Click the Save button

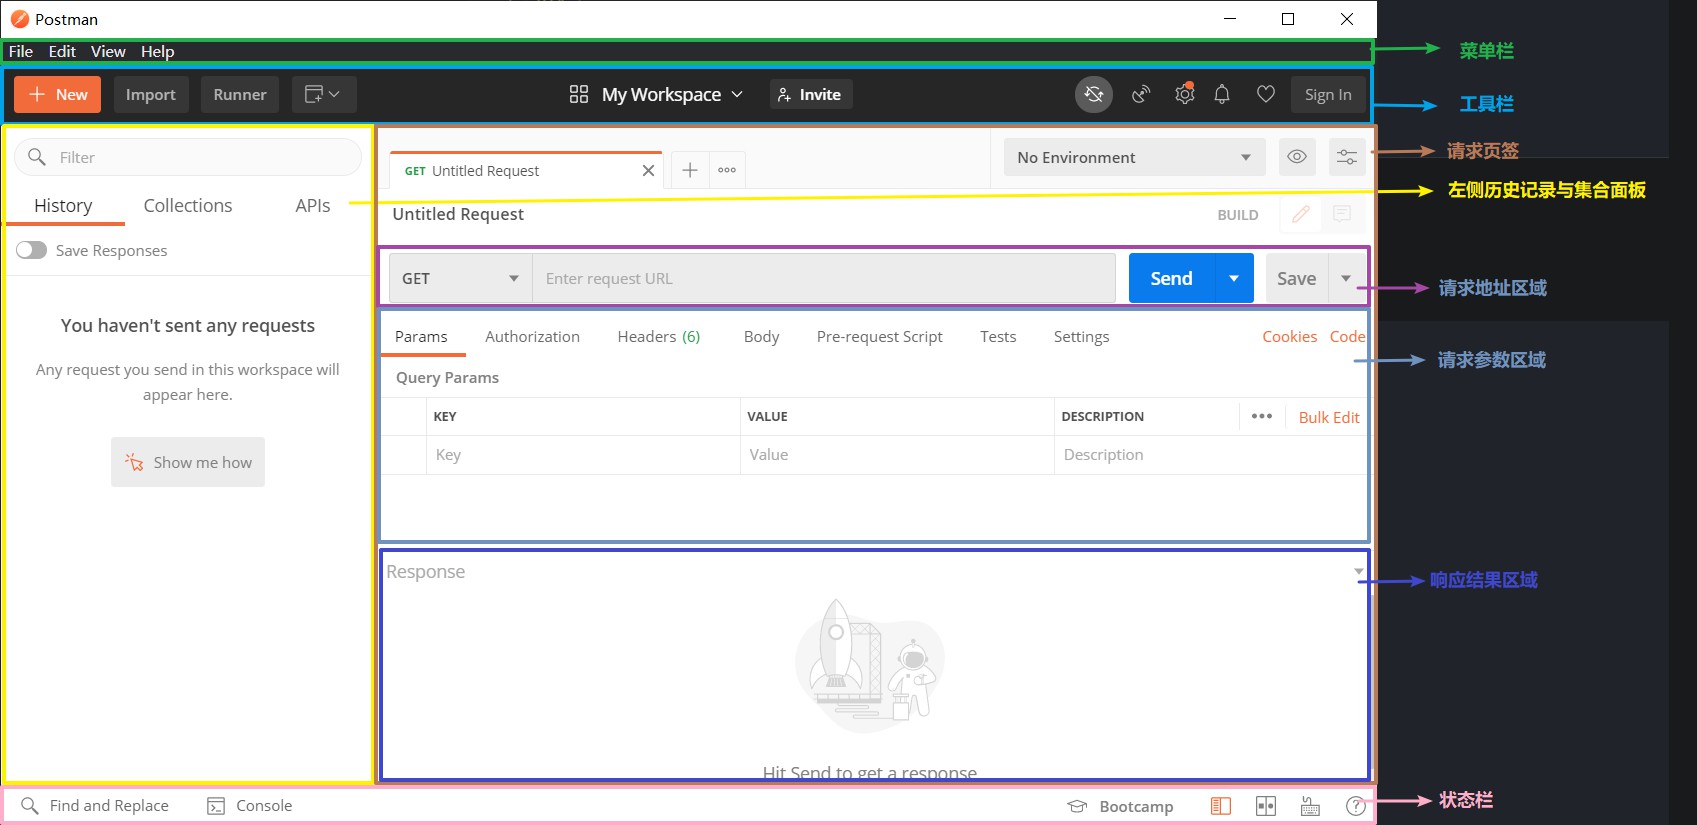[x=1296, y=278]
